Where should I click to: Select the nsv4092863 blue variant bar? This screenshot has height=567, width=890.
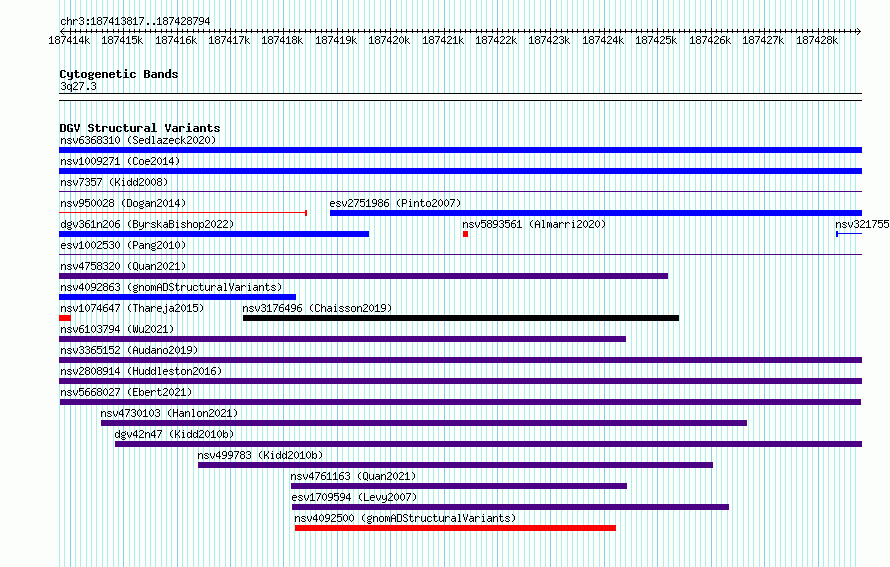177,297
